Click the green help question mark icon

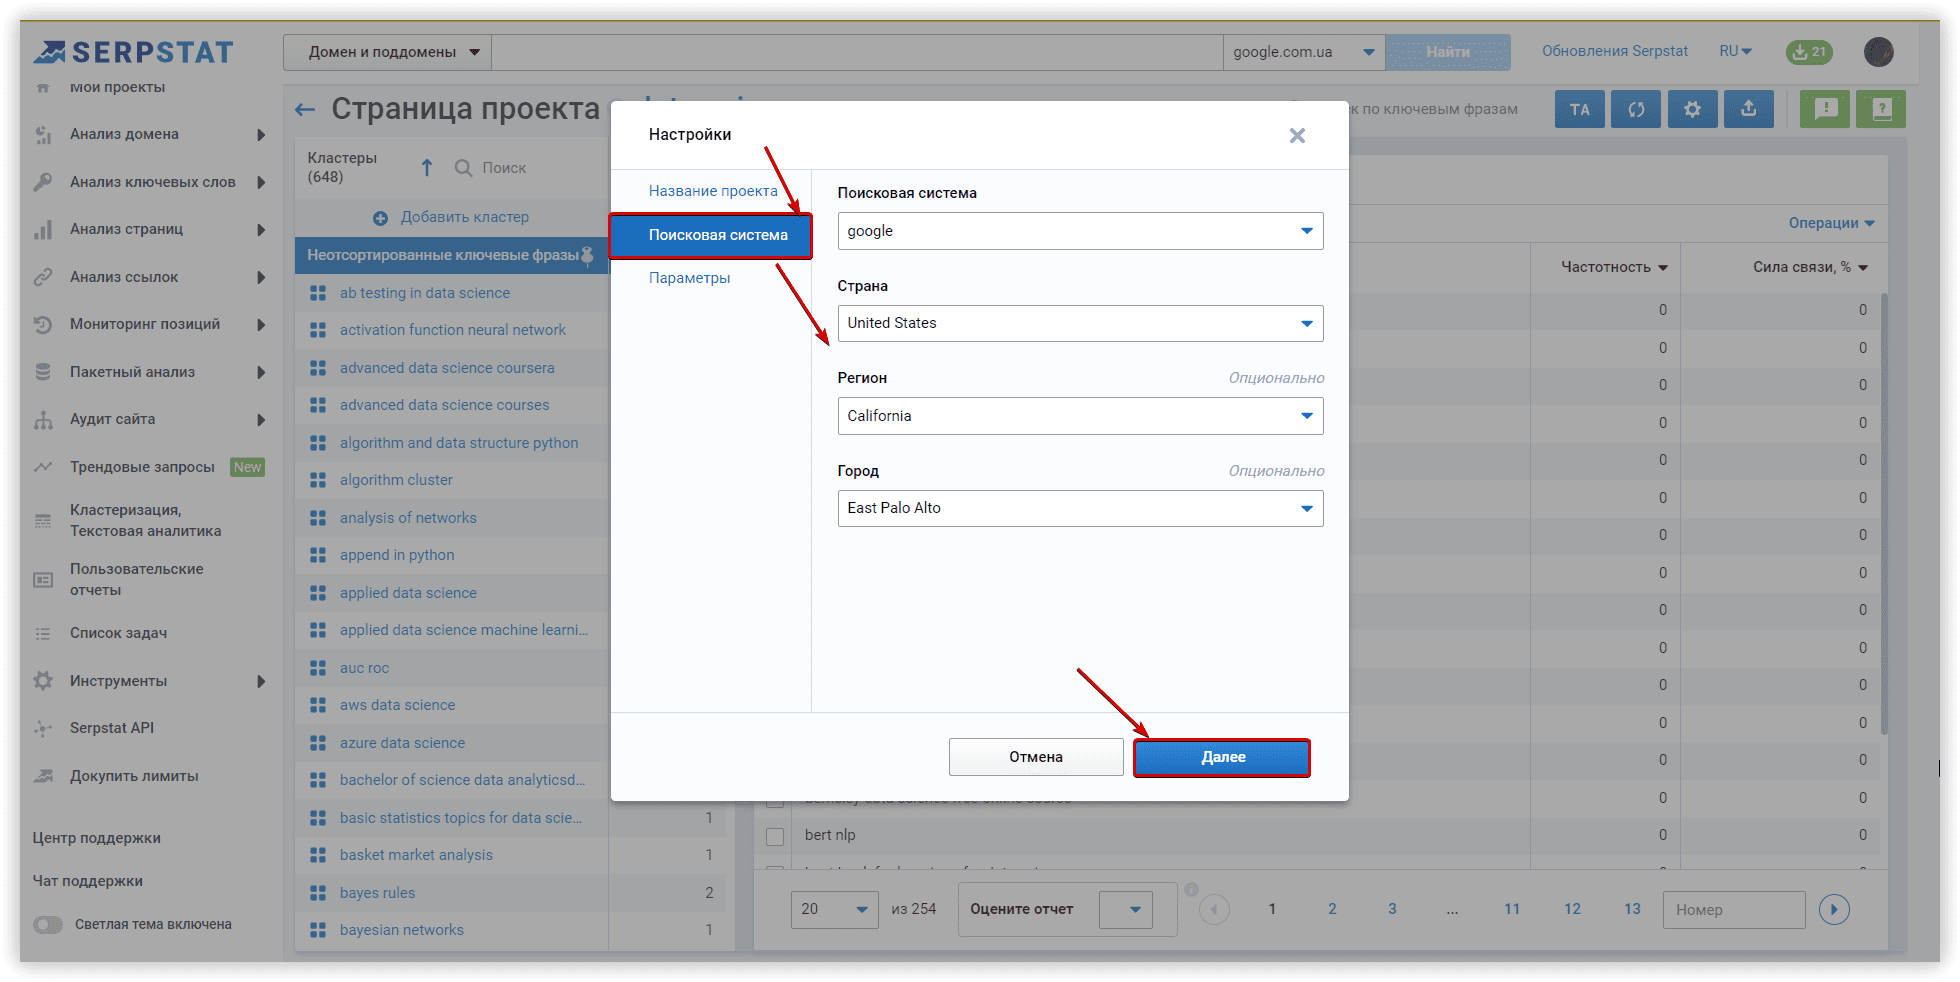click(1881, 109)
